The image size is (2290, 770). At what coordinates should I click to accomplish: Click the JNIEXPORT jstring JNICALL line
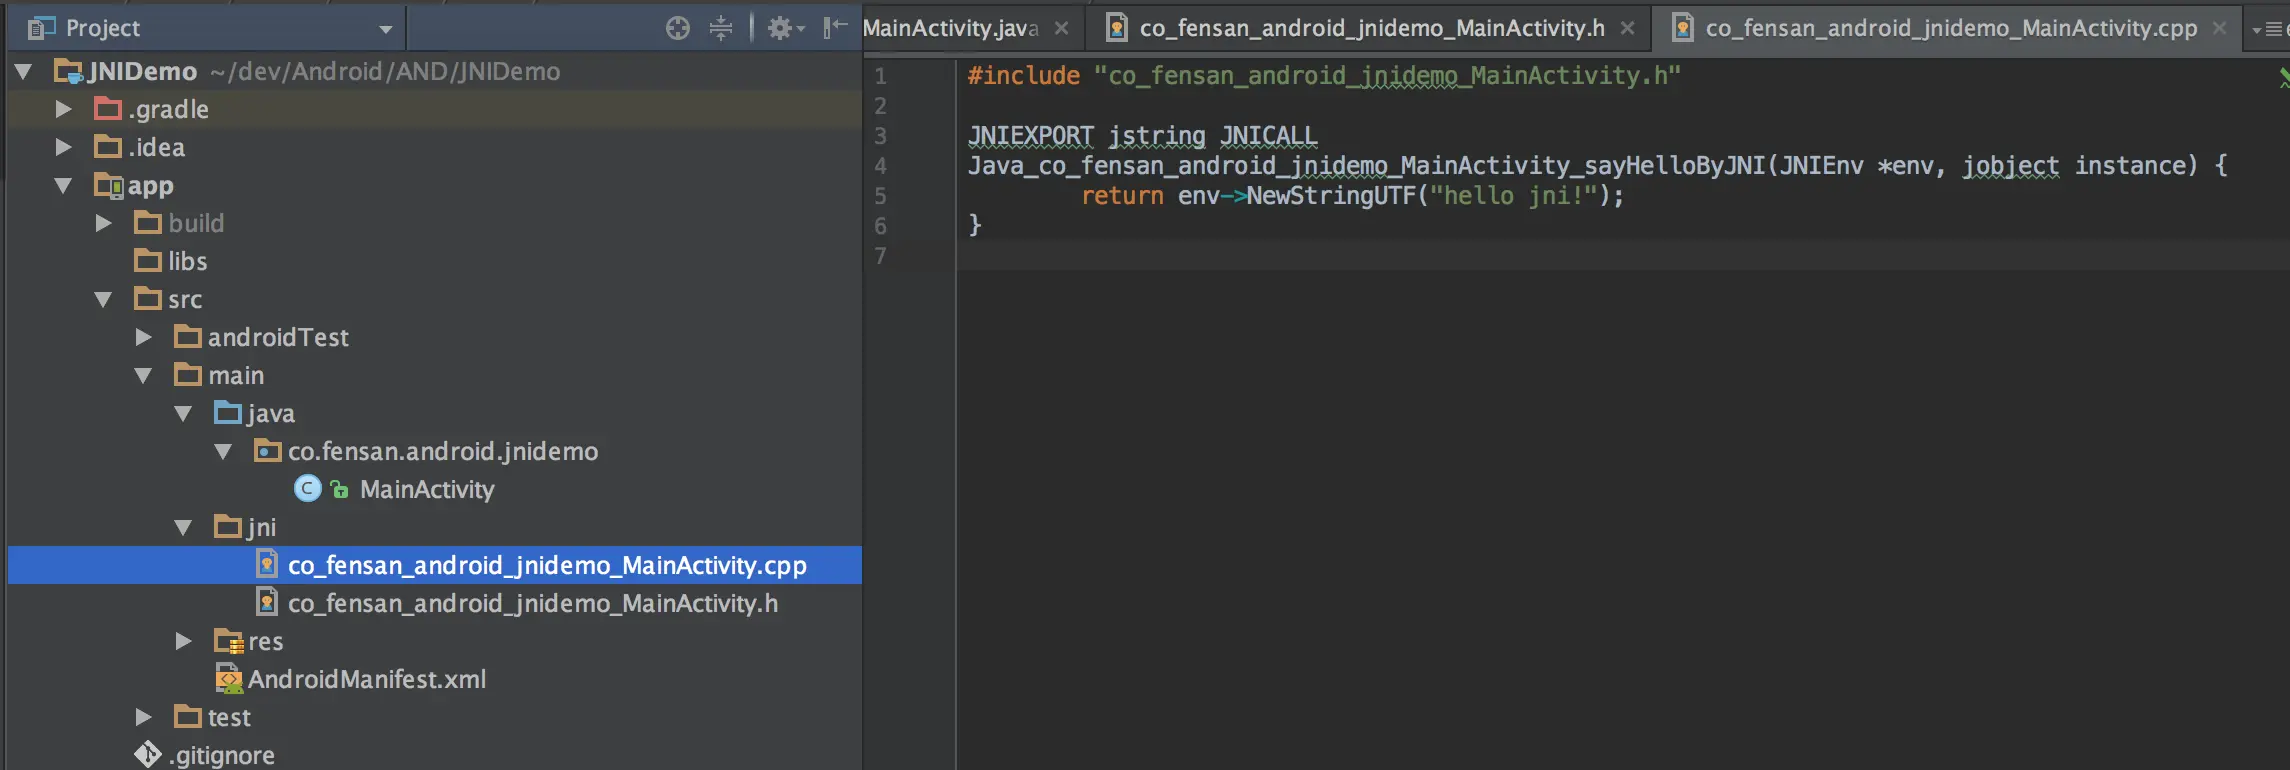1143,136
